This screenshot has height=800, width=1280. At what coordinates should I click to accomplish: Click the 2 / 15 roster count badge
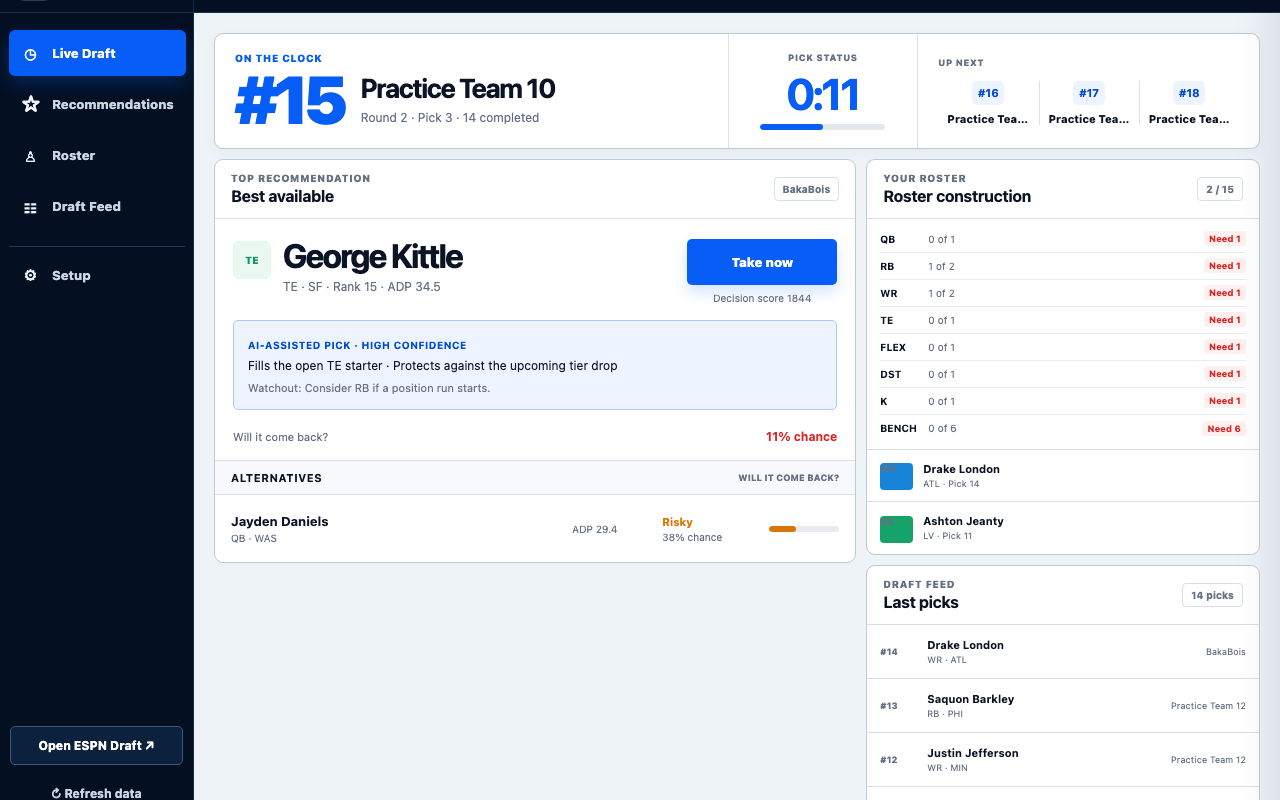[x=1220, y=189]
